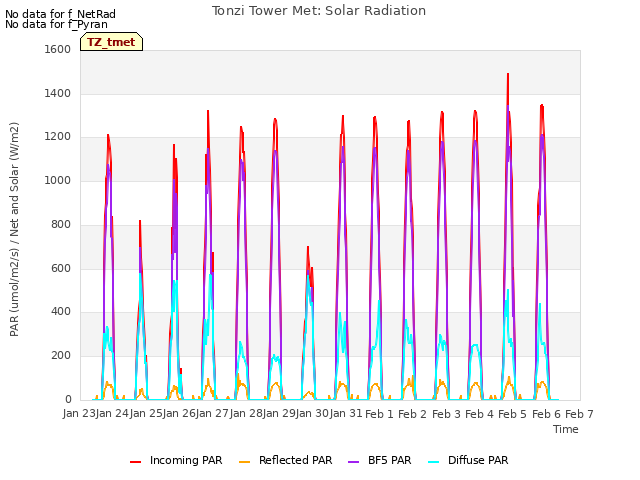Screen dimensions: 640x480
Task: Click the y-axis tick label 400
Action: [x=61, y=311]
